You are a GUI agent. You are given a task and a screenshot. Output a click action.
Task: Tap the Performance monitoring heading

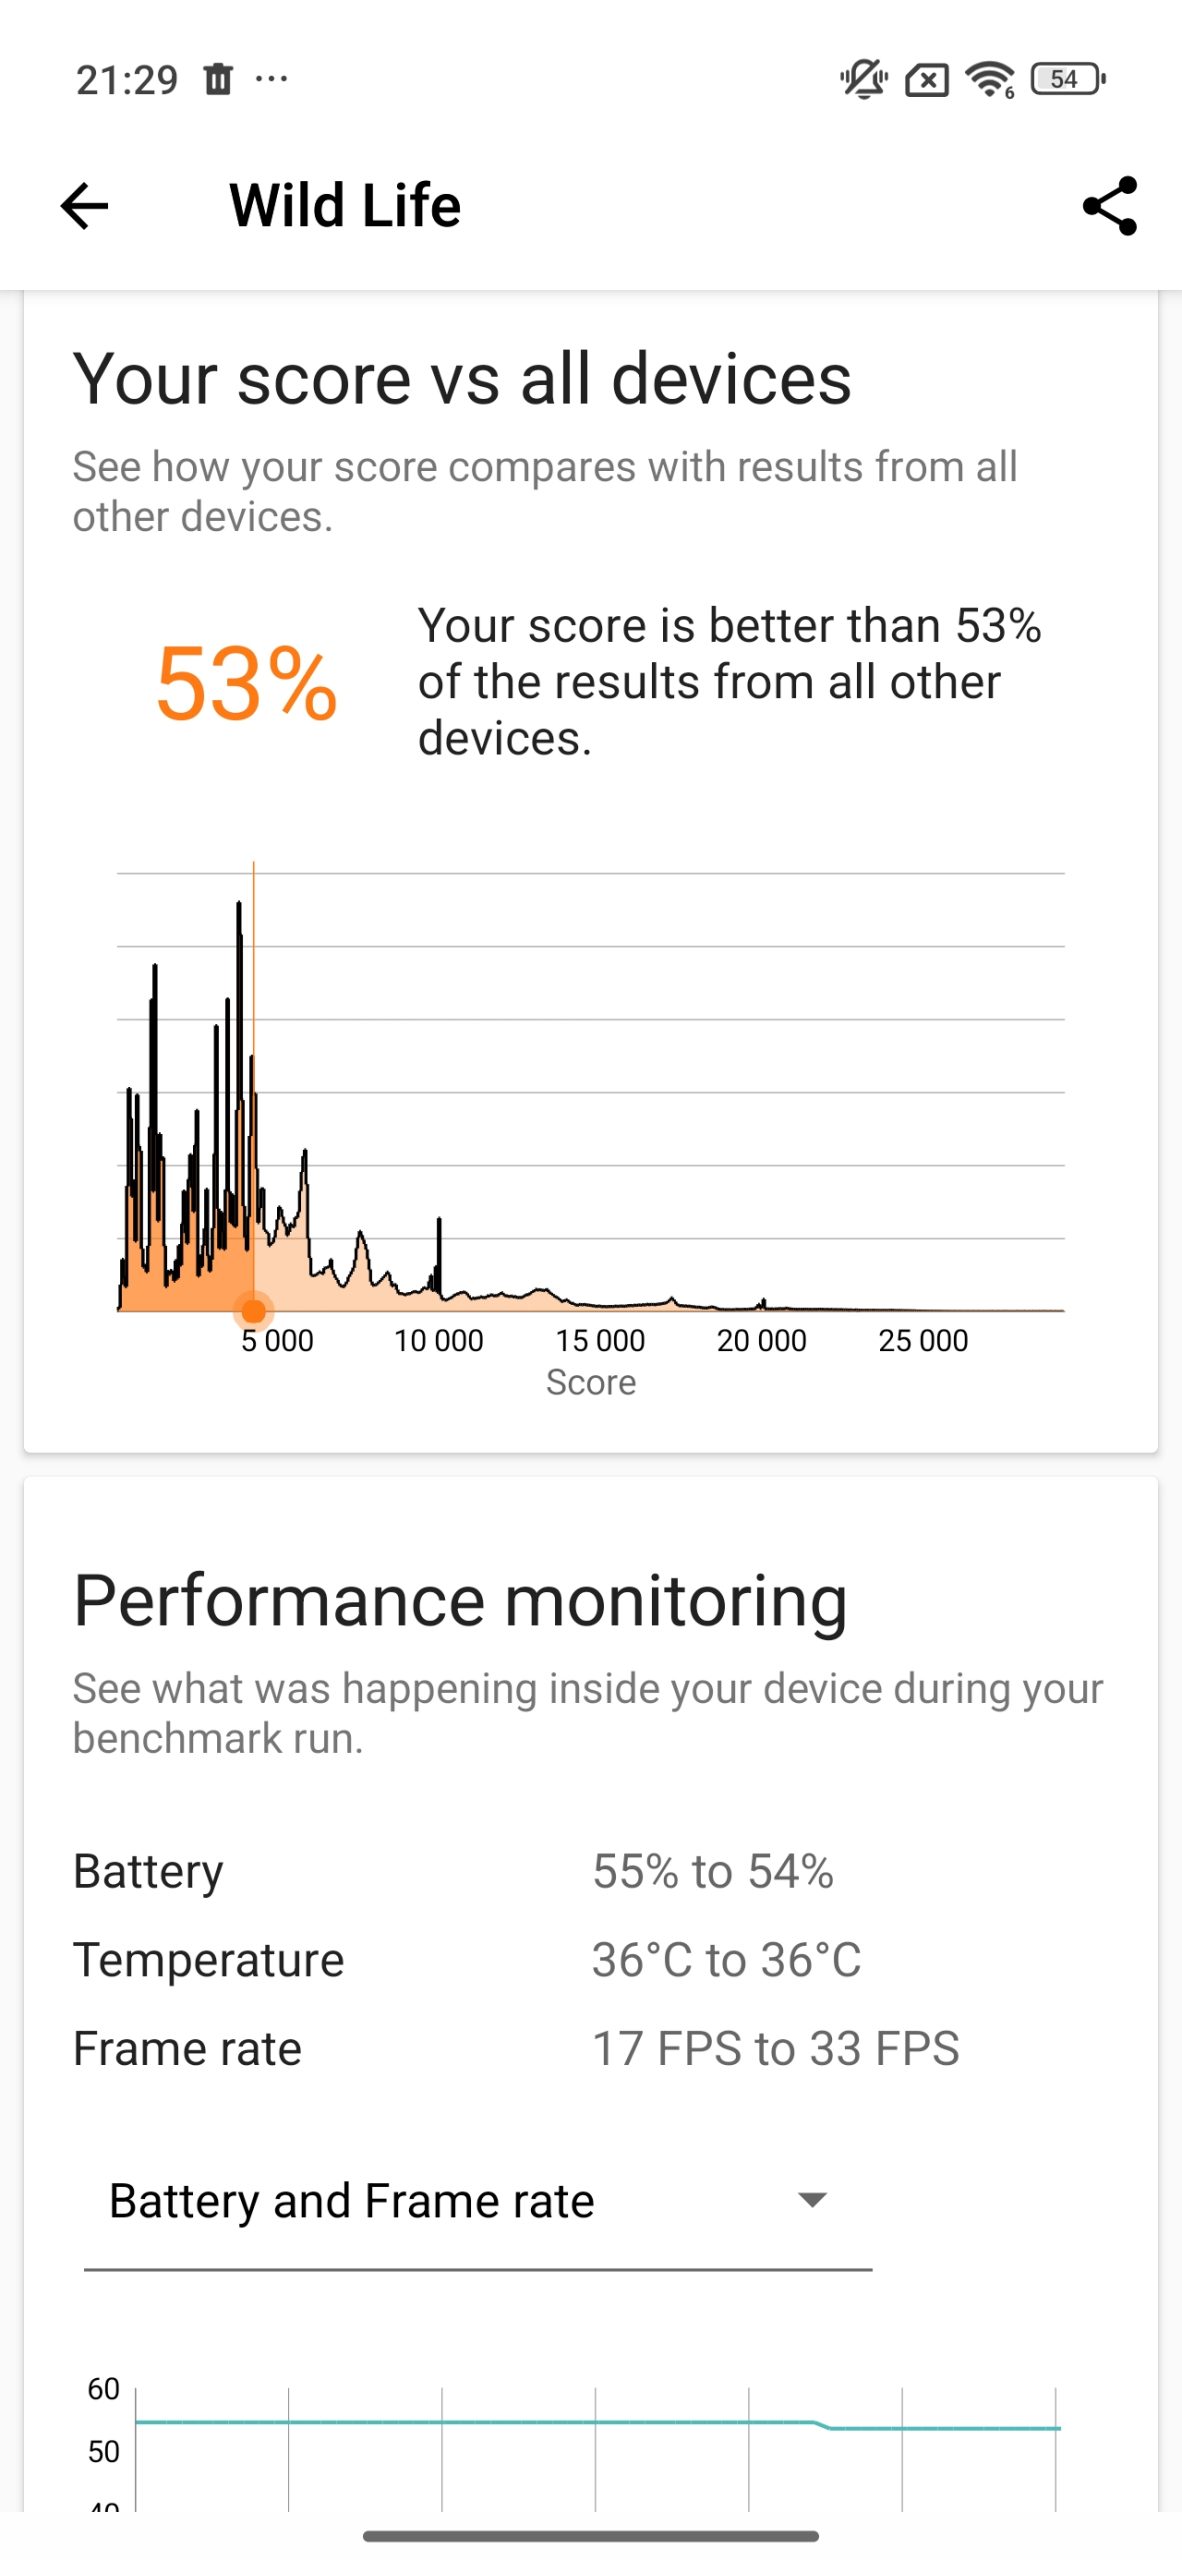(x=460, y=1601)
